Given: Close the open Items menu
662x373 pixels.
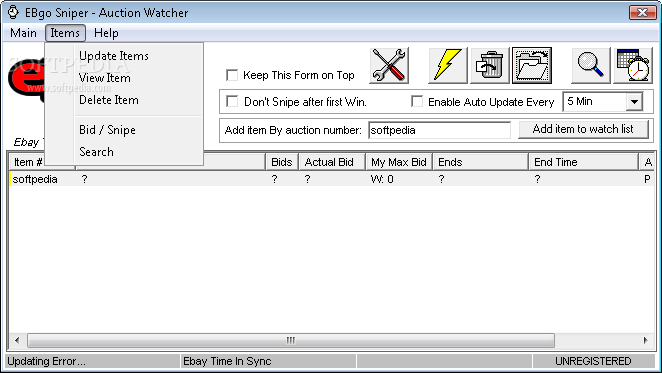Looking at the screenshot, I should click(x=65, y=33).
